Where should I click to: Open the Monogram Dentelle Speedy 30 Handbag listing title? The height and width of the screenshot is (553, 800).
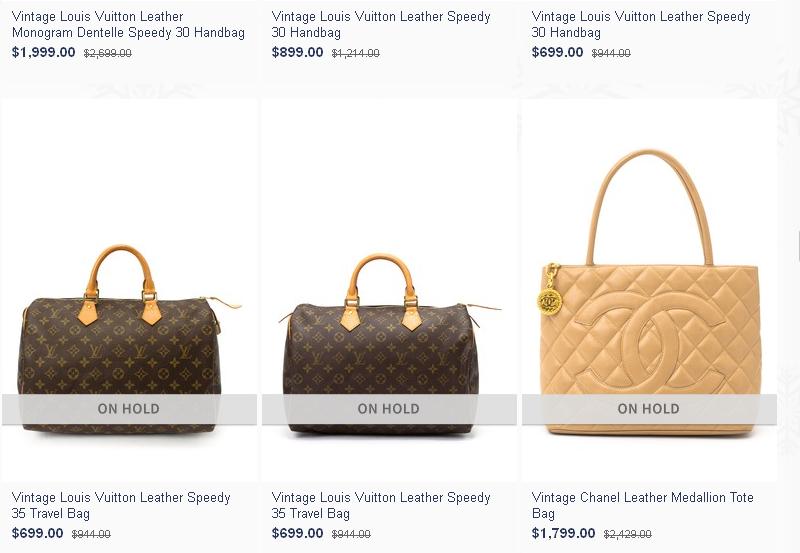coord(128,24)
